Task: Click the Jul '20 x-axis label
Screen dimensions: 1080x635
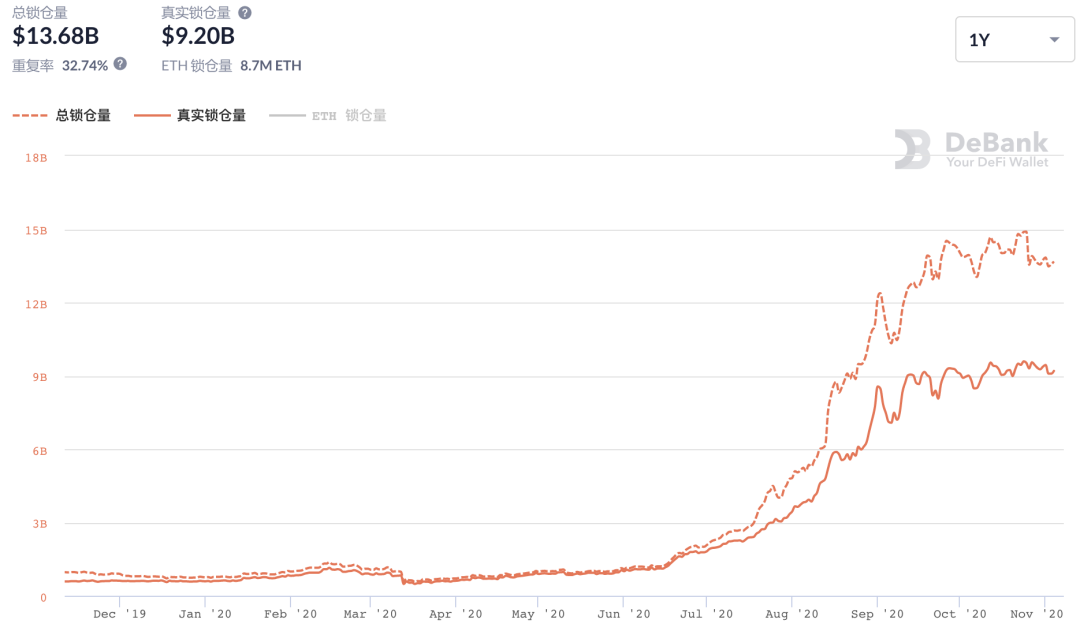Action: click(706, 614)
